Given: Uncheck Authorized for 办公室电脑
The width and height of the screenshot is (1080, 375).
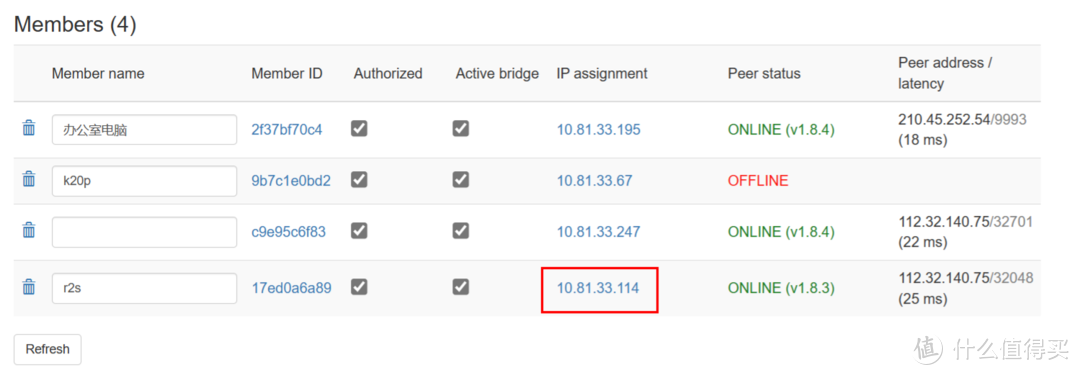Looking at the screenshot, I should [x=359, y=128].
